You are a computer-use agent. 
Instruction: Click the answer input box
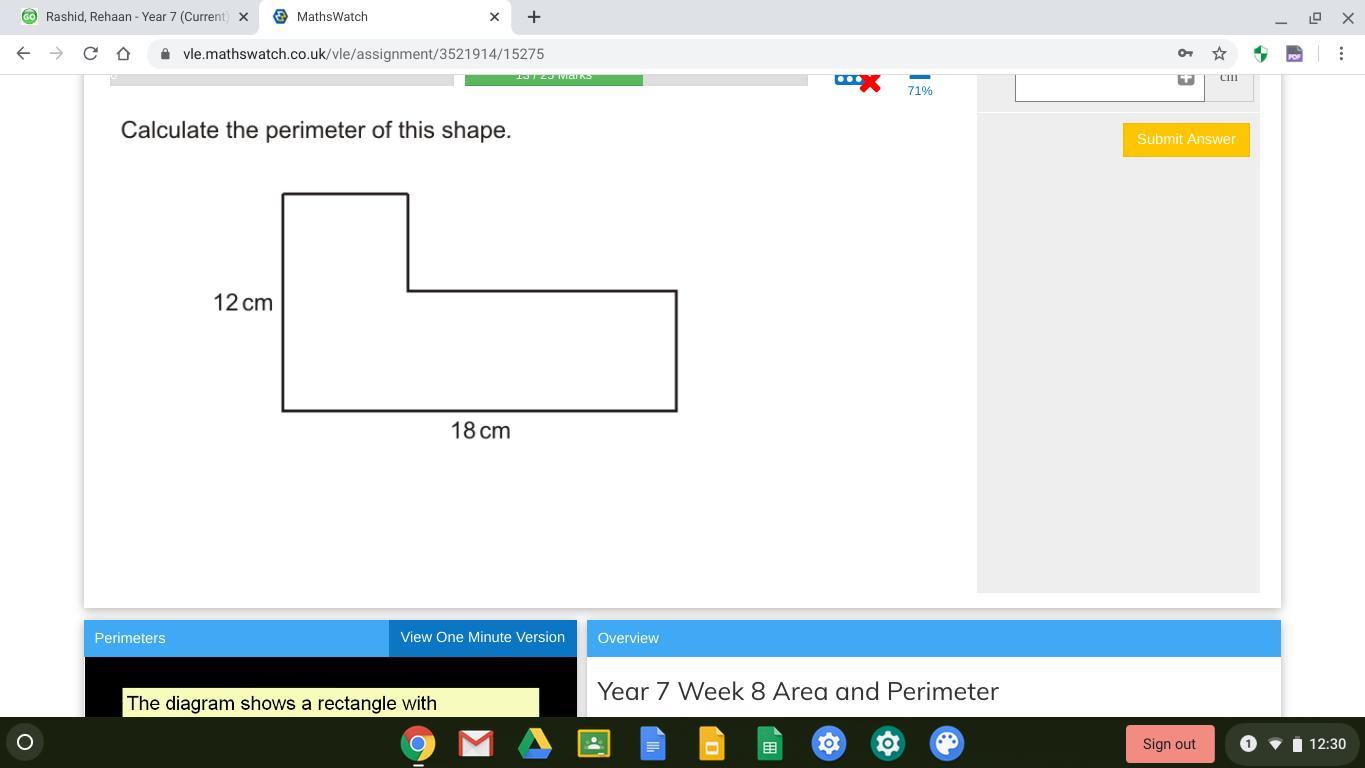point(1109,86)
